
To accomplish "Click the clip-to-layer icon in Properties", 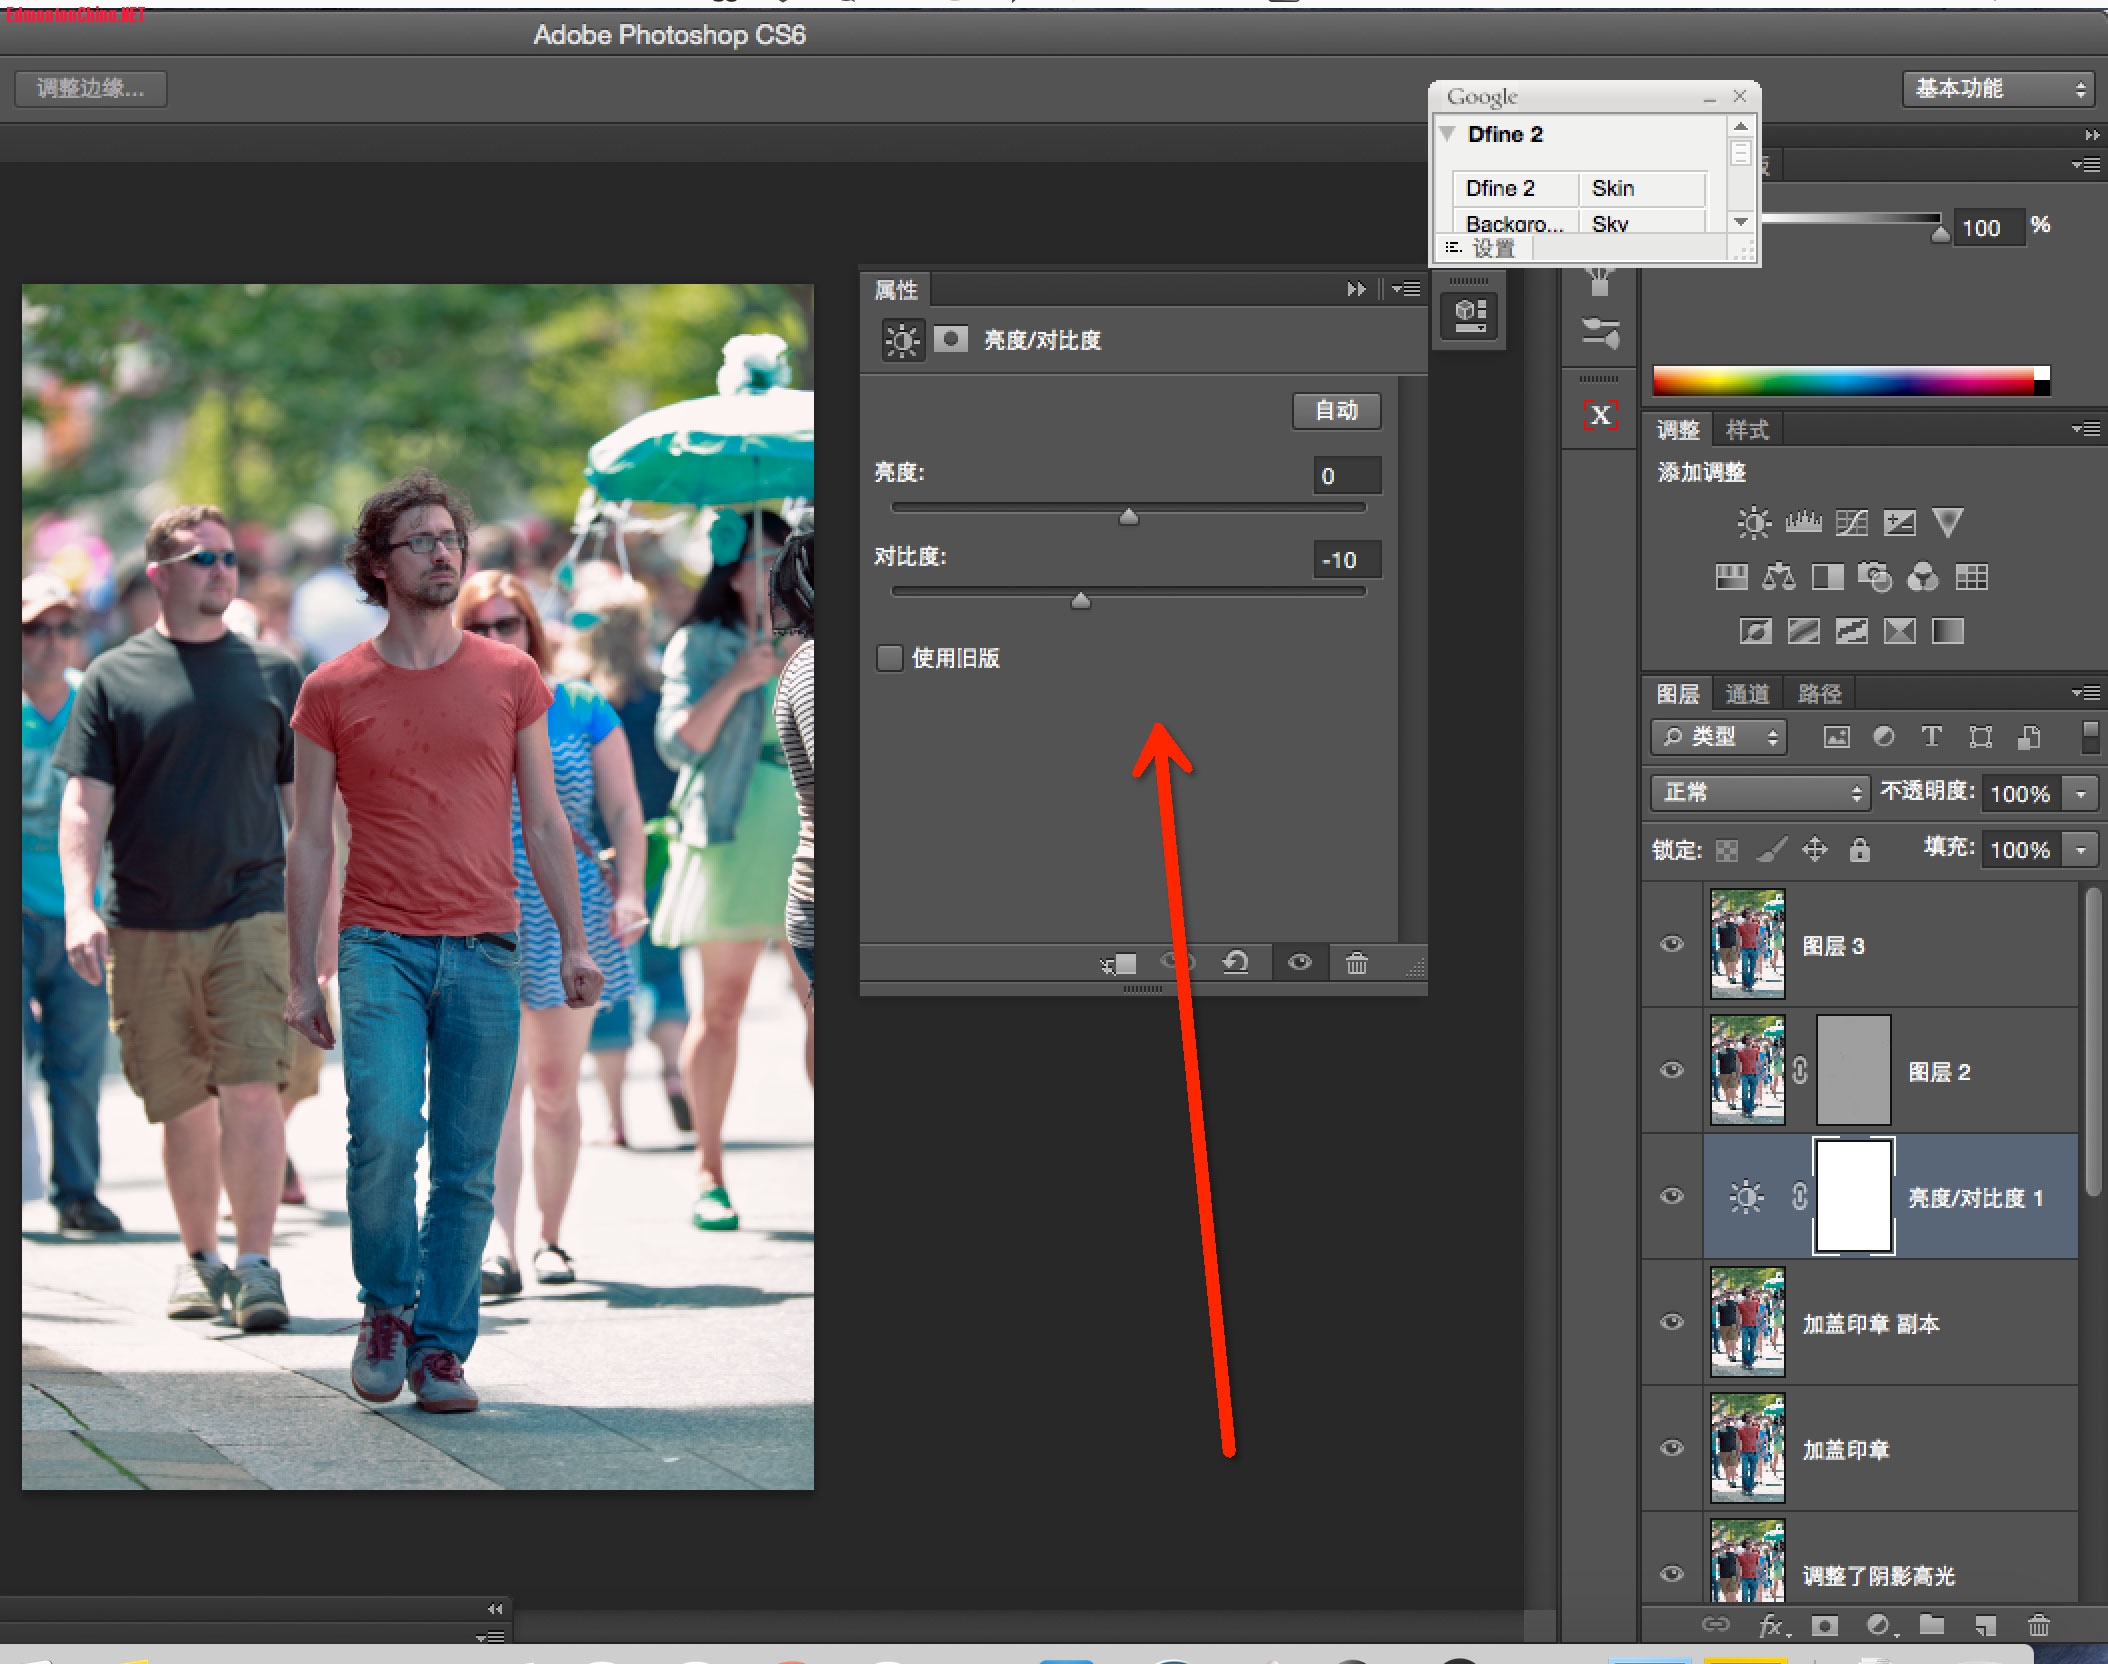I will [1119, 964].
